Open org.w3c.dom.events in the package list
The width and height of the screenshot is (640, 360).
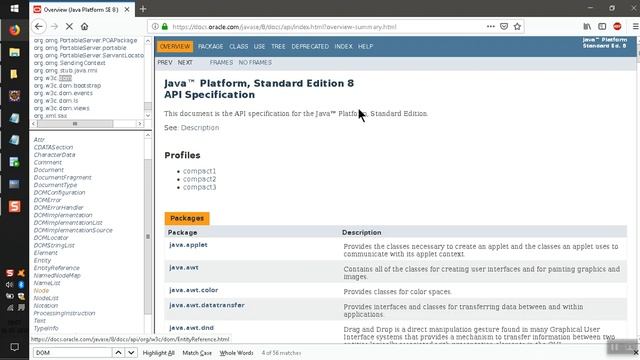point(63,93)
